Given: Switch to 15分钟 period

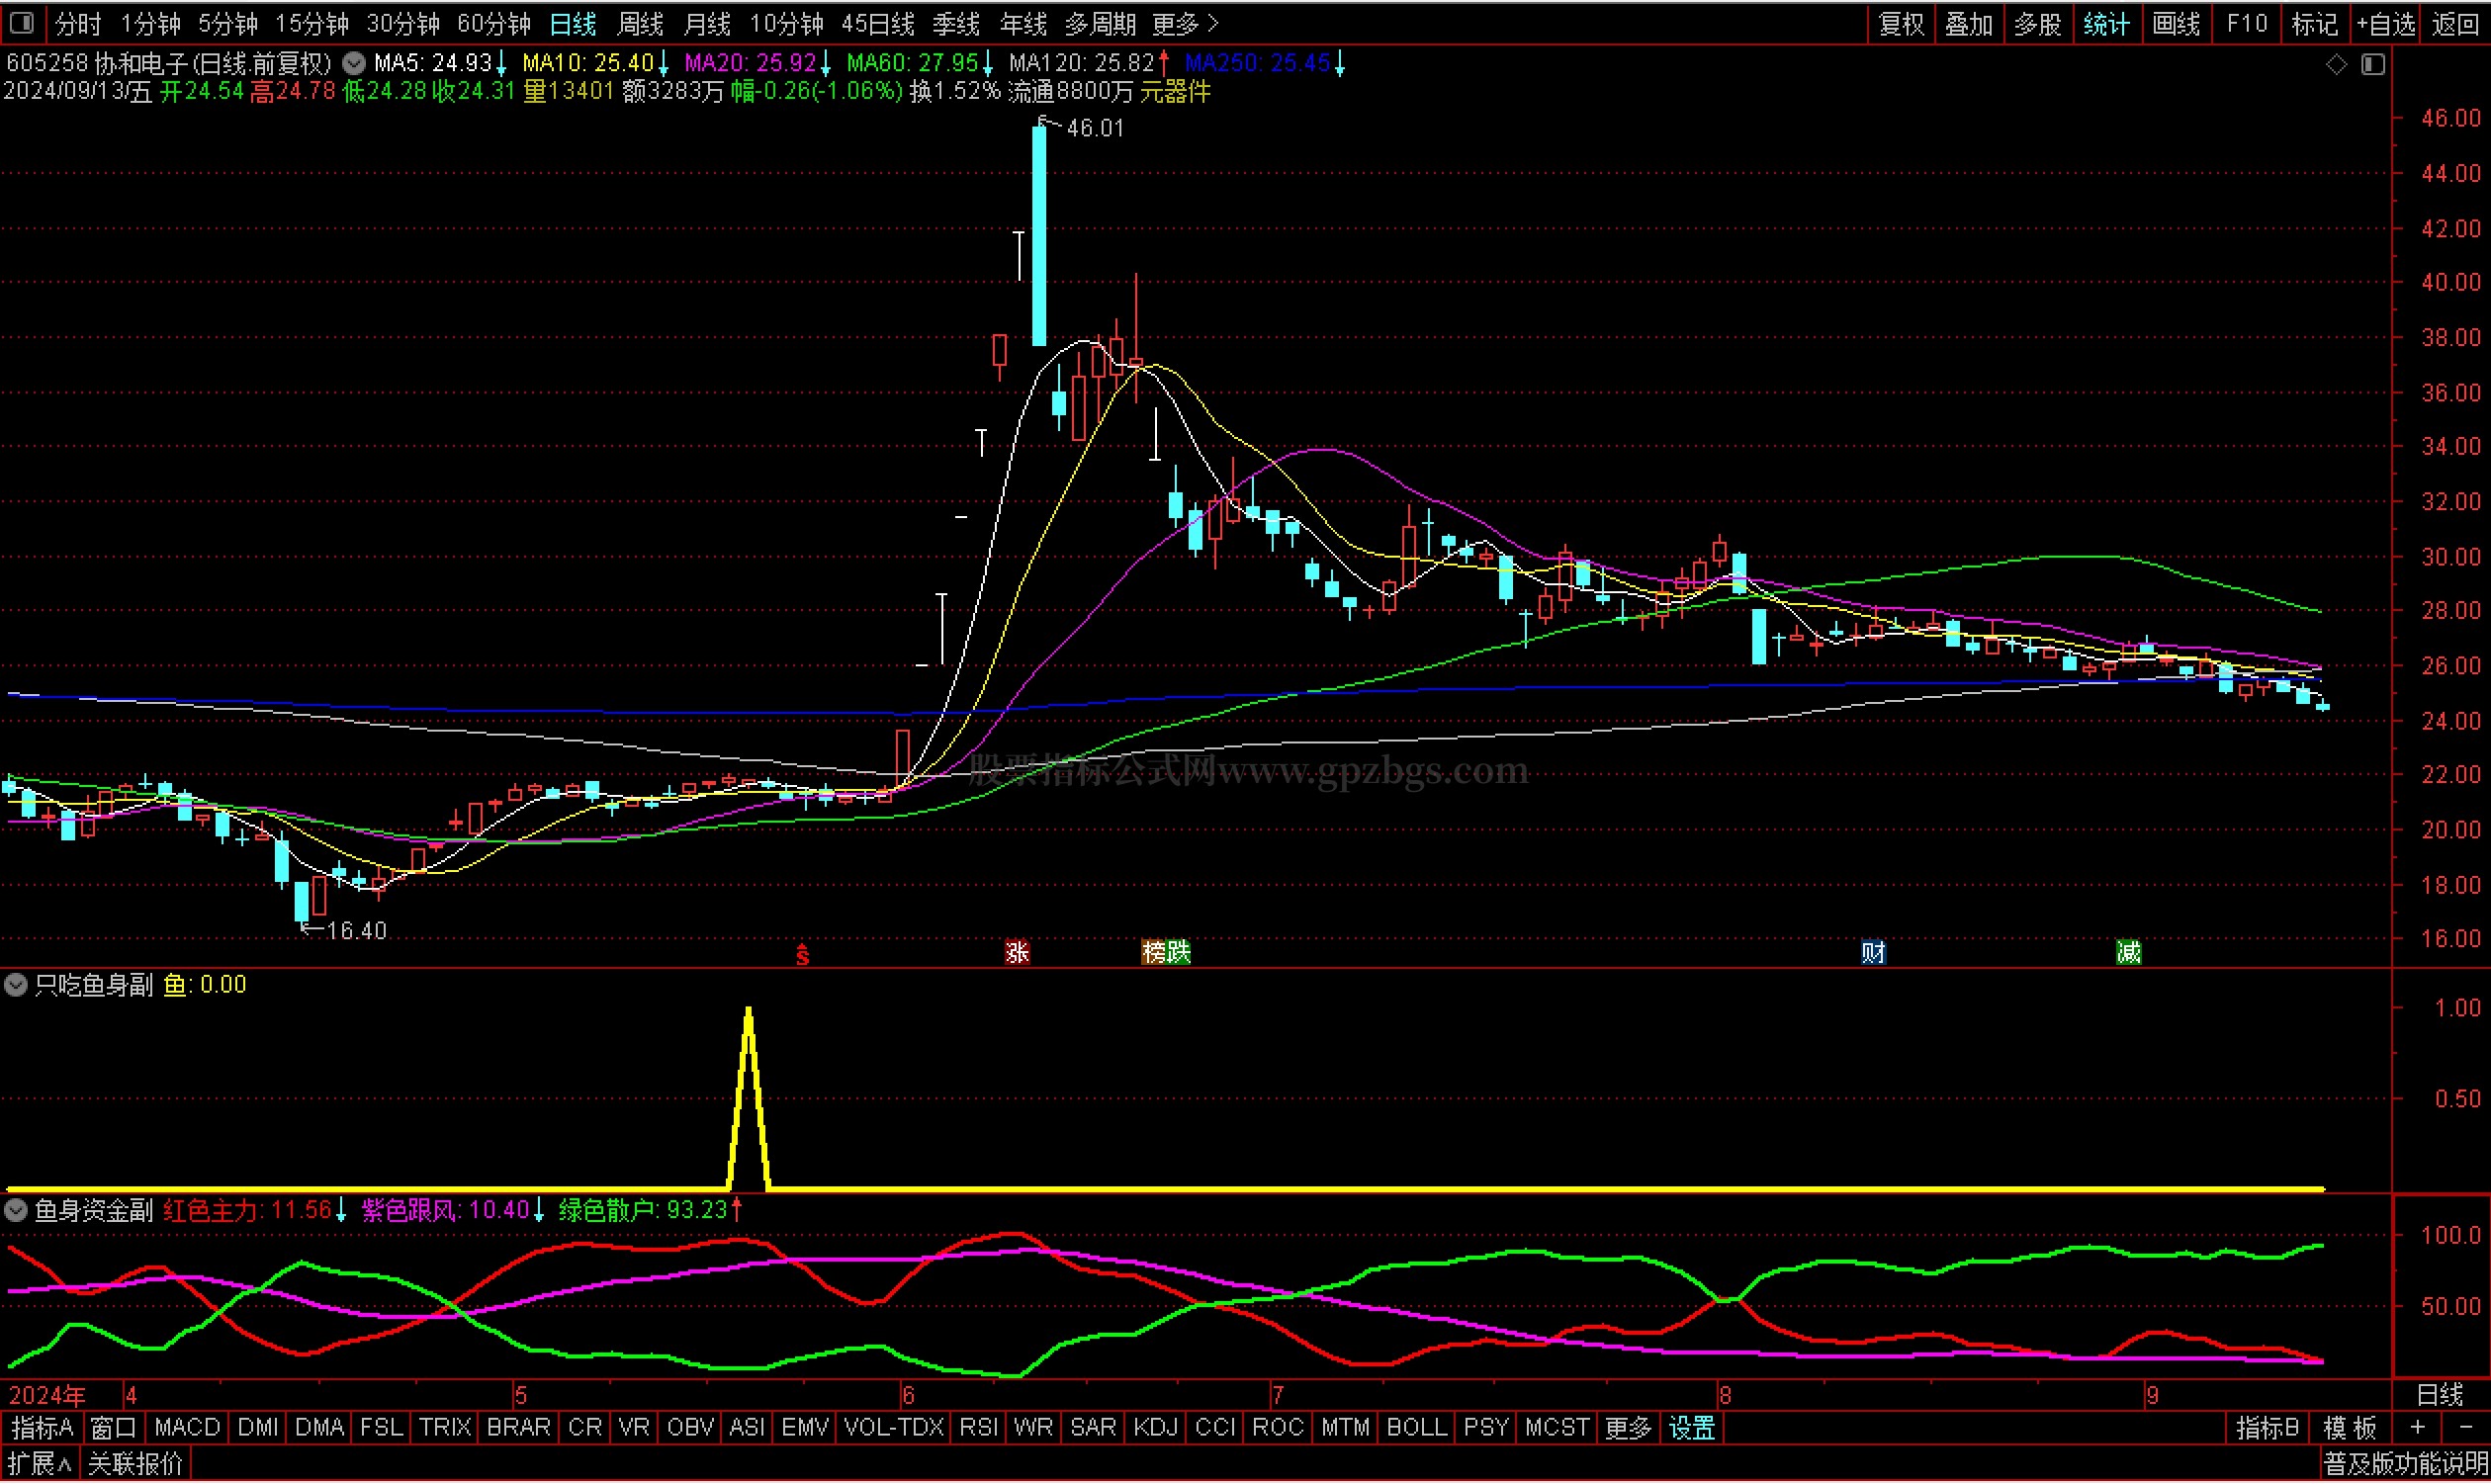Looking at the screenshot, I should pyautogui.click(x=312, y=23).
